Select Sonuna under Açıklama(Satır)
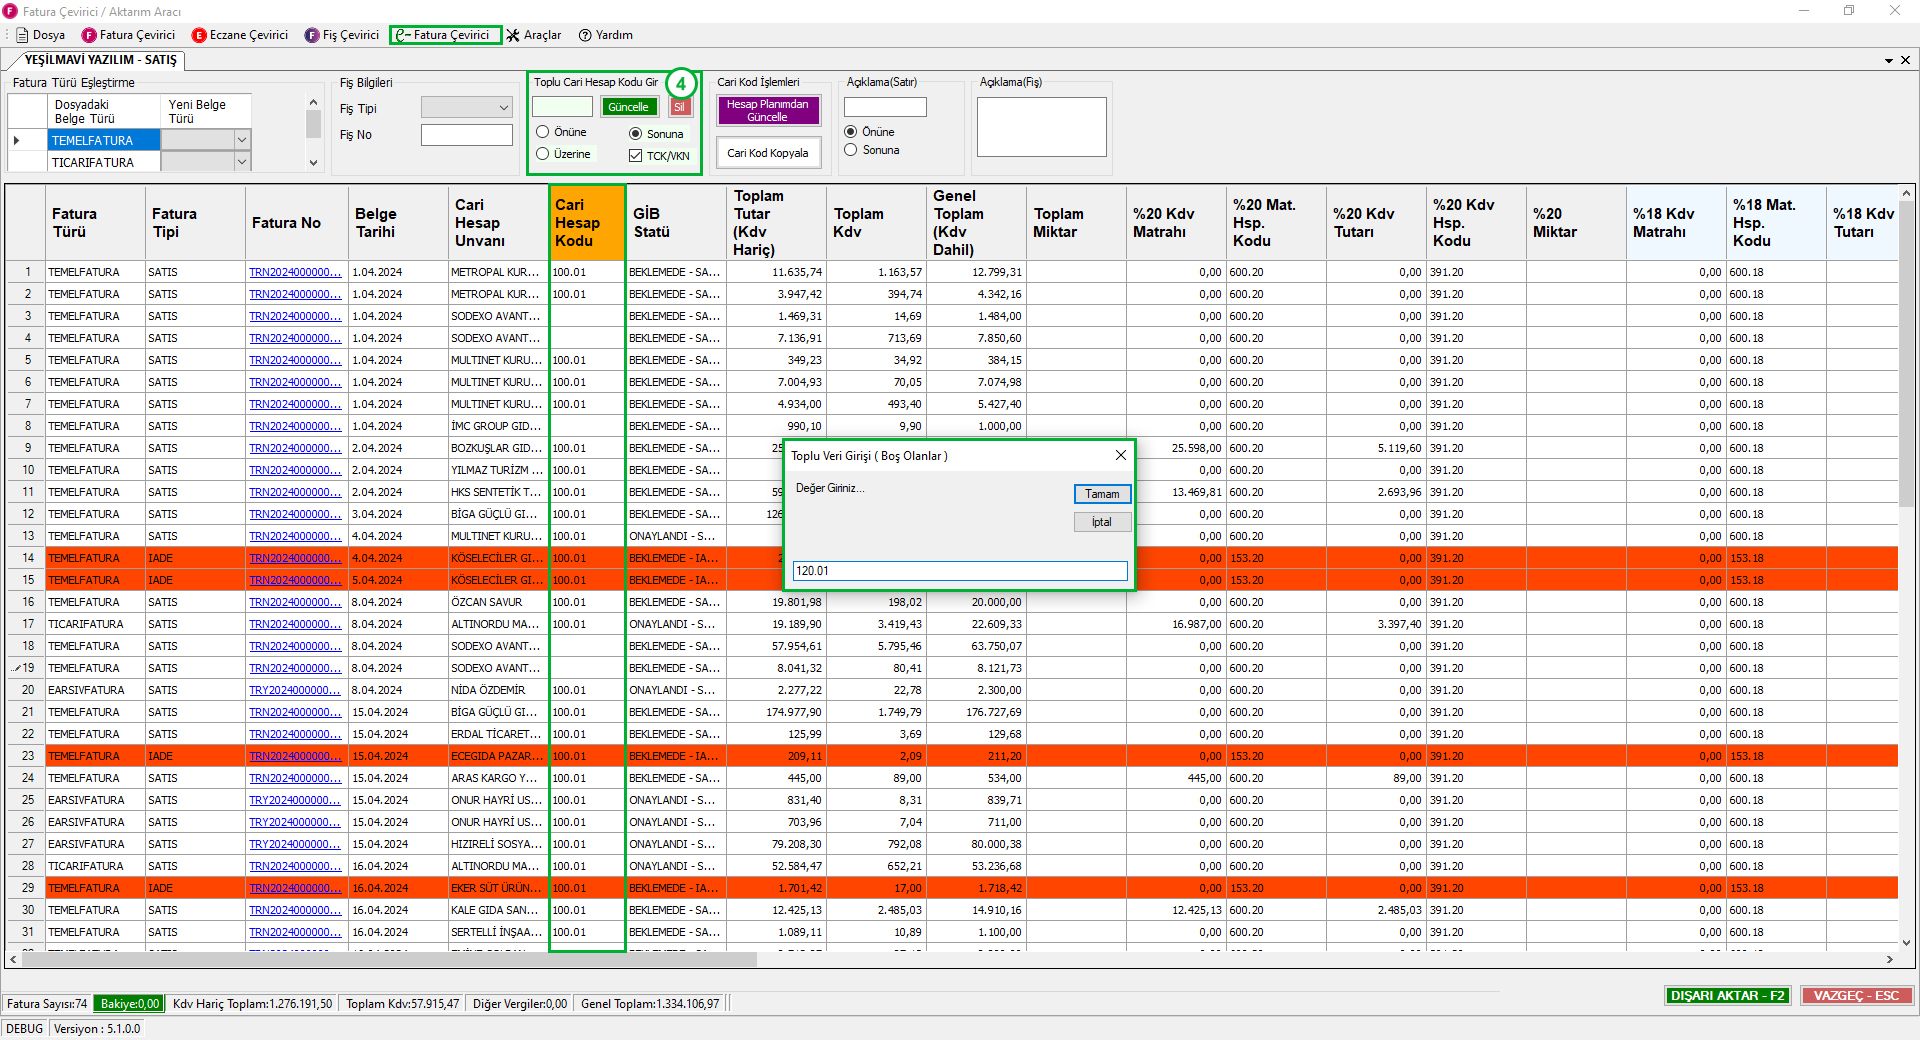1920x1040 pixels. (x=851, y=150)
